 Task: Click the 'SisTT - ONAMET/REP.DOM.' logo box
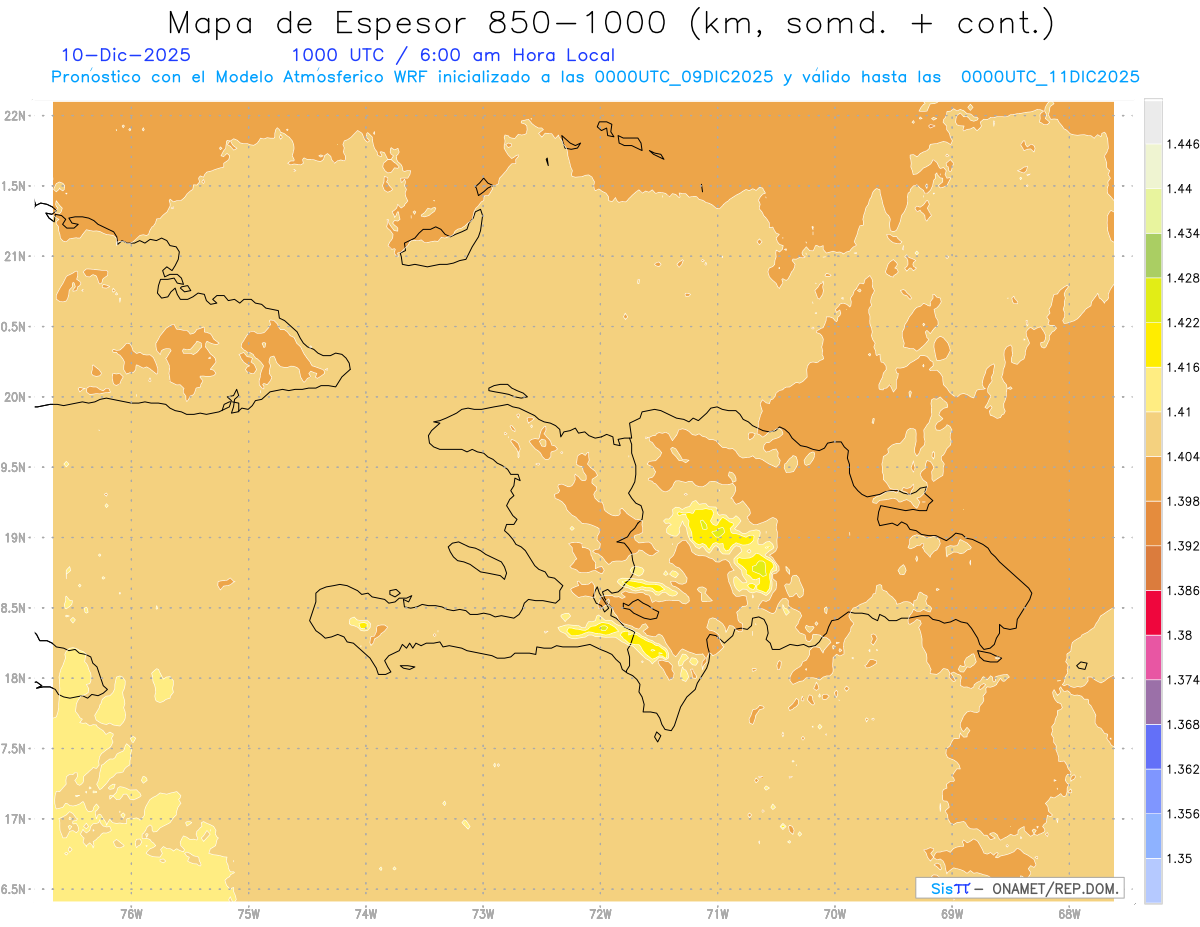pyautogui.click(x=1019, y=888)
